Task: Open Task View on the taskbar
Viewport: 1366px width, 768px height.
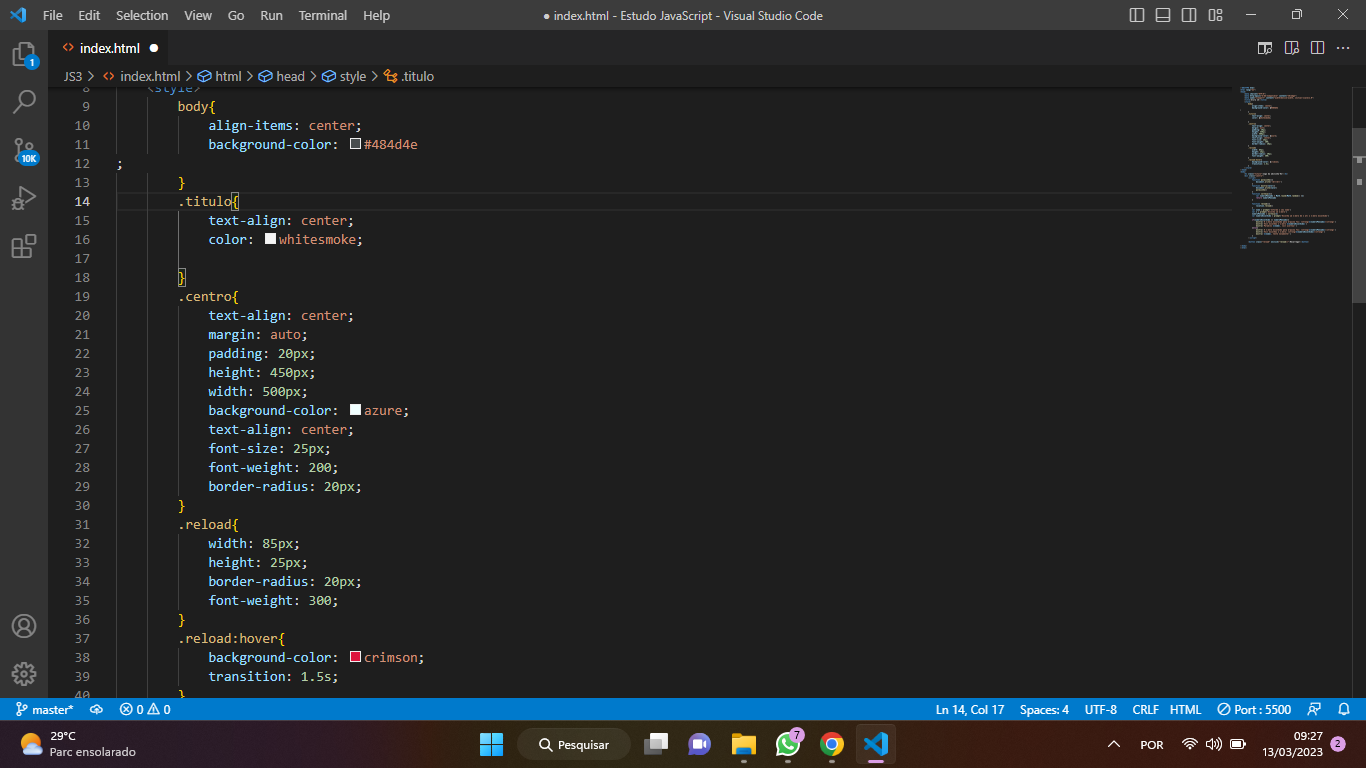Action: (656, 744)
